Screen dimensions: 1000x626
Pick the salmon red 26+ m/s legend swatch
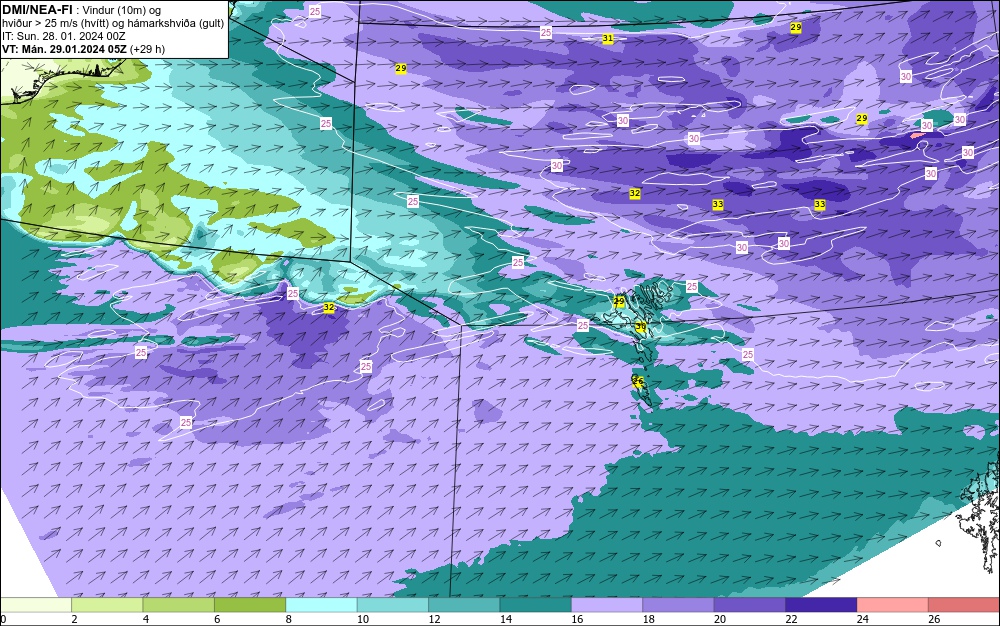point(964,605)
